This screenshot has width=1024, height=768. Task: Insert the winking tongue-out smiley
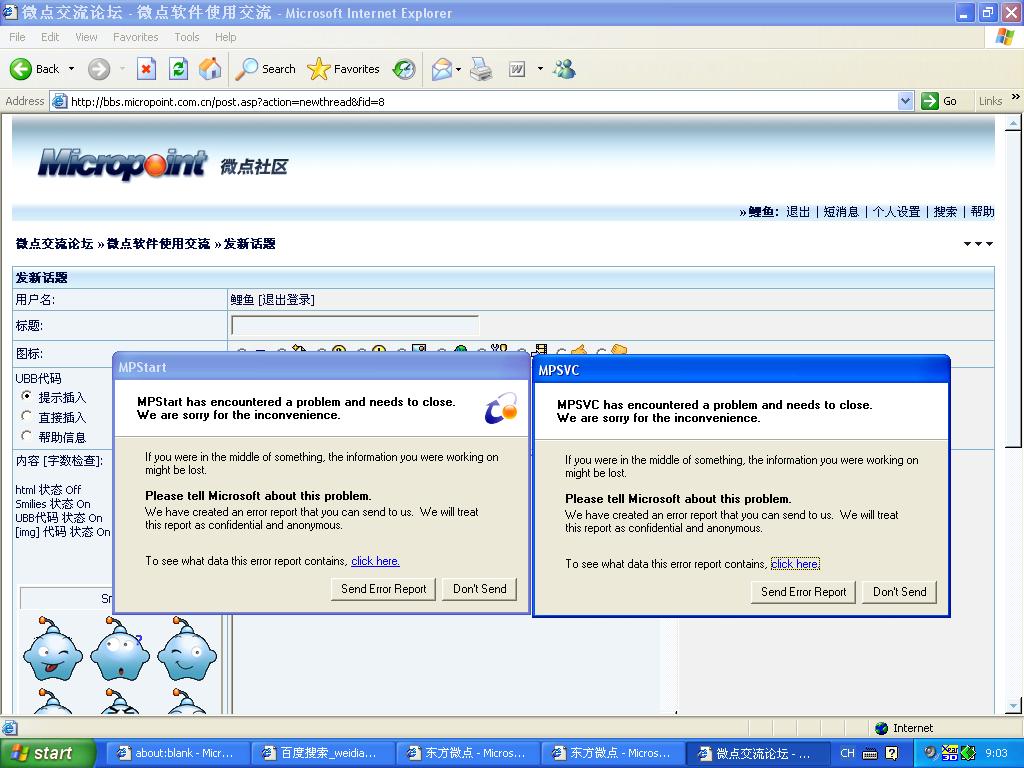(x=53, y=649)
